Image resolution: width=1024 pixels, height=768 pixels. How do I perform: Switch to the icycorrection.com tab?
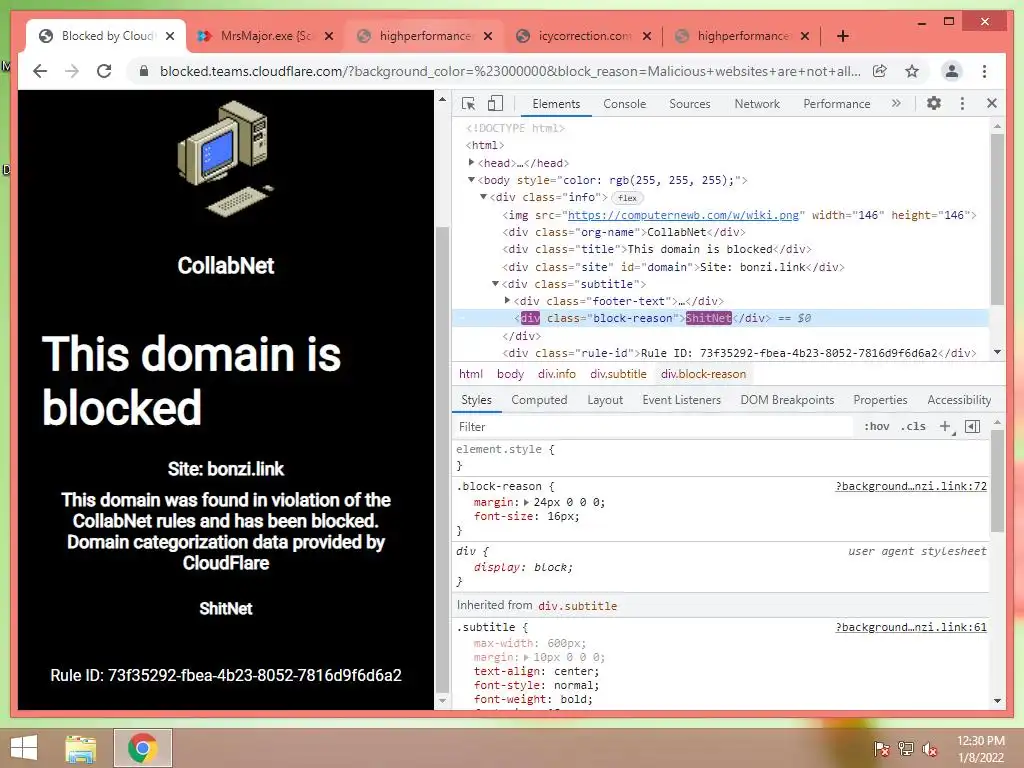point(583,36)
